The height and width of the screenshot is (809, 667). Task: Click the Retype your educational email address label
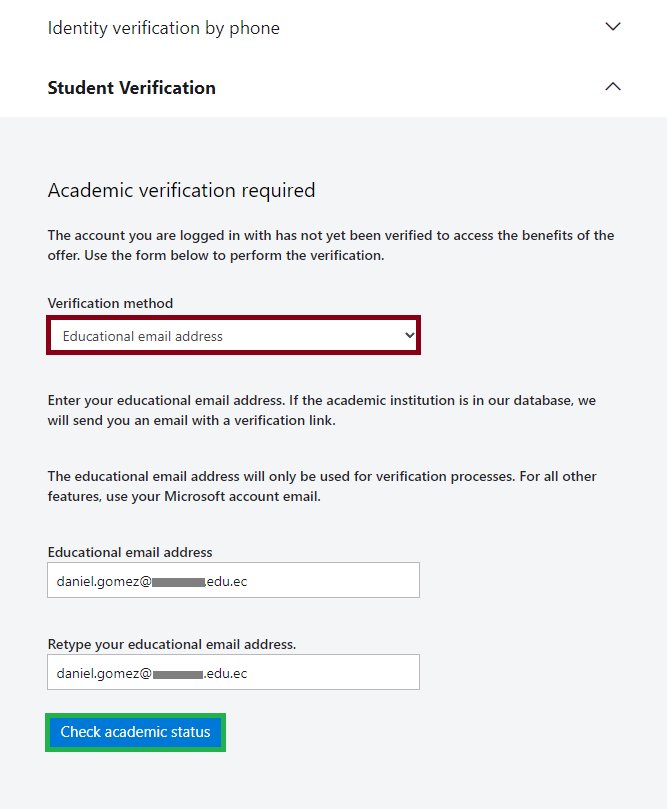click(x=172, y=644)
